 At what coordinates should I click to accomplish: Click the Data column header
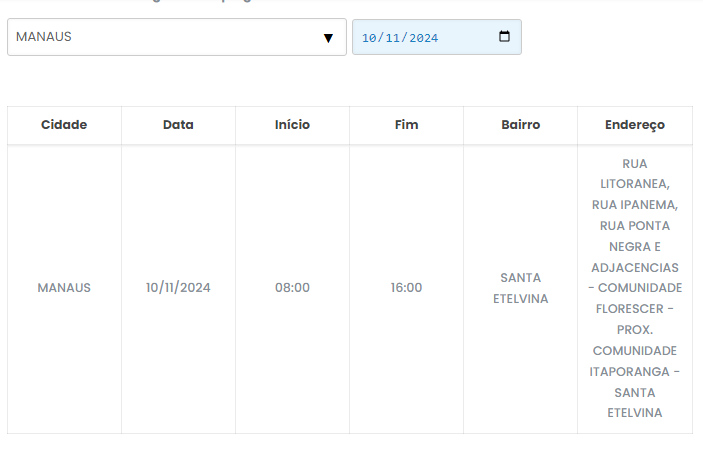coord(178,125)
